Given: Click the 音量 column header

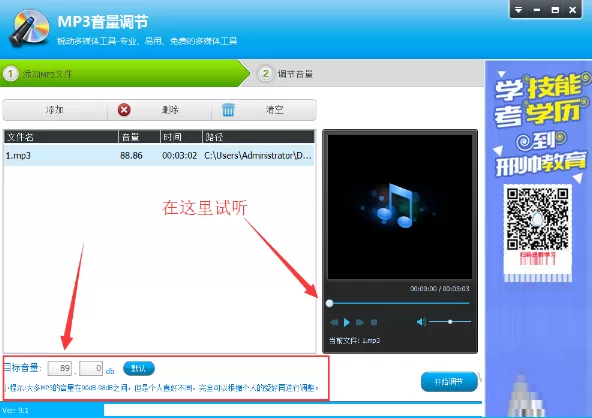Looking at the screenshot, I should (x=139, y=137).
